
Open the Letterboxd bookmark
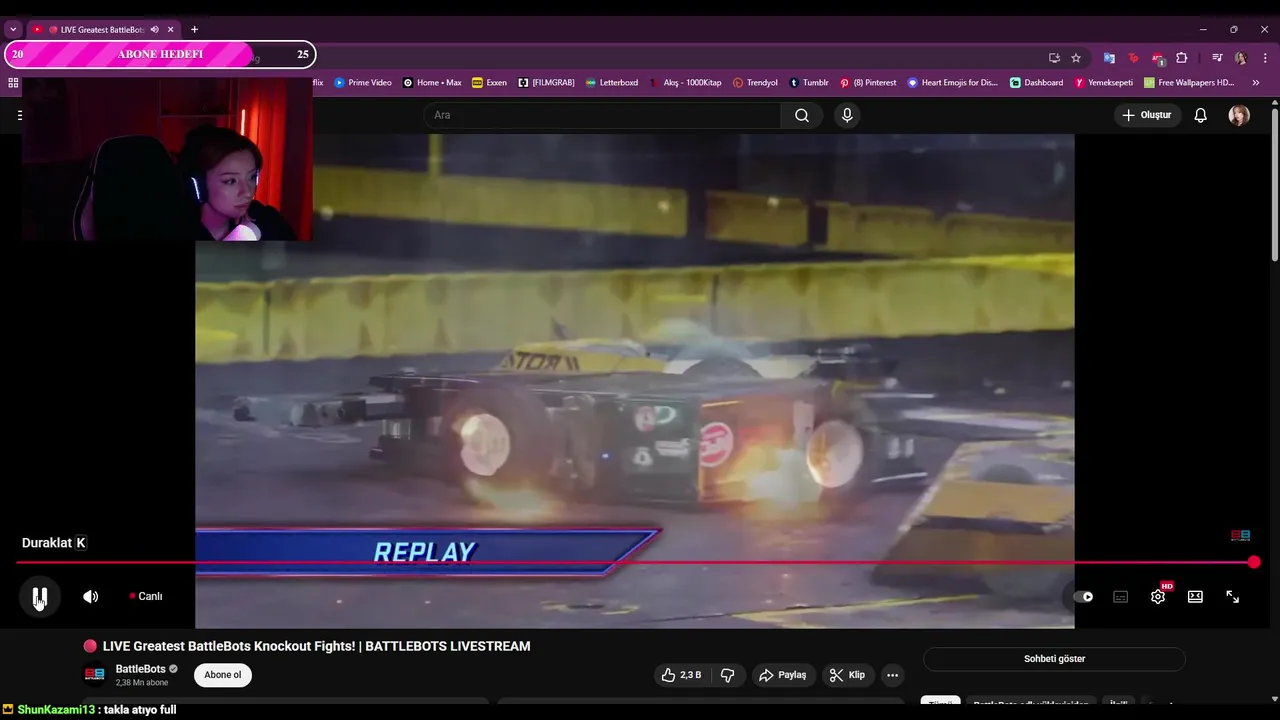[612, 83]
